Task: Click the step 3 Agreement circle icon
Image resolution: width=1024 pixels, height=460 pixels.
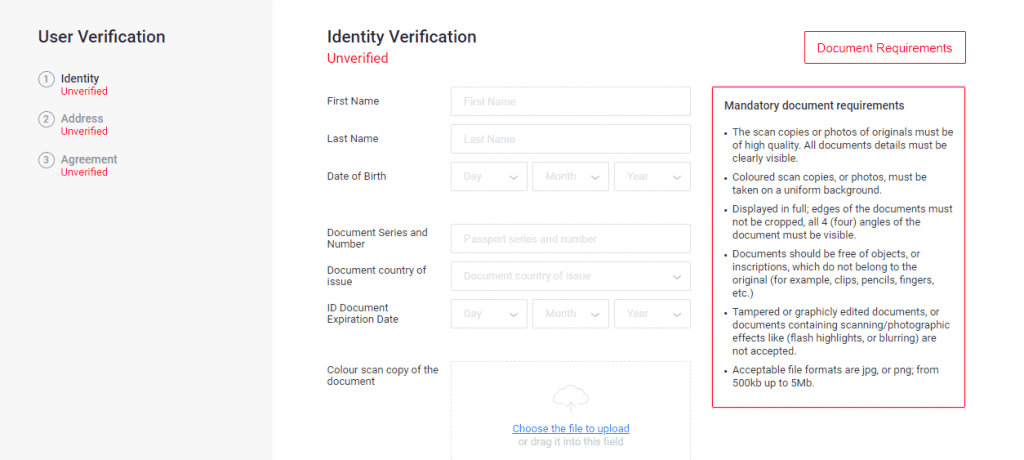Action: [x=46, y=160]
